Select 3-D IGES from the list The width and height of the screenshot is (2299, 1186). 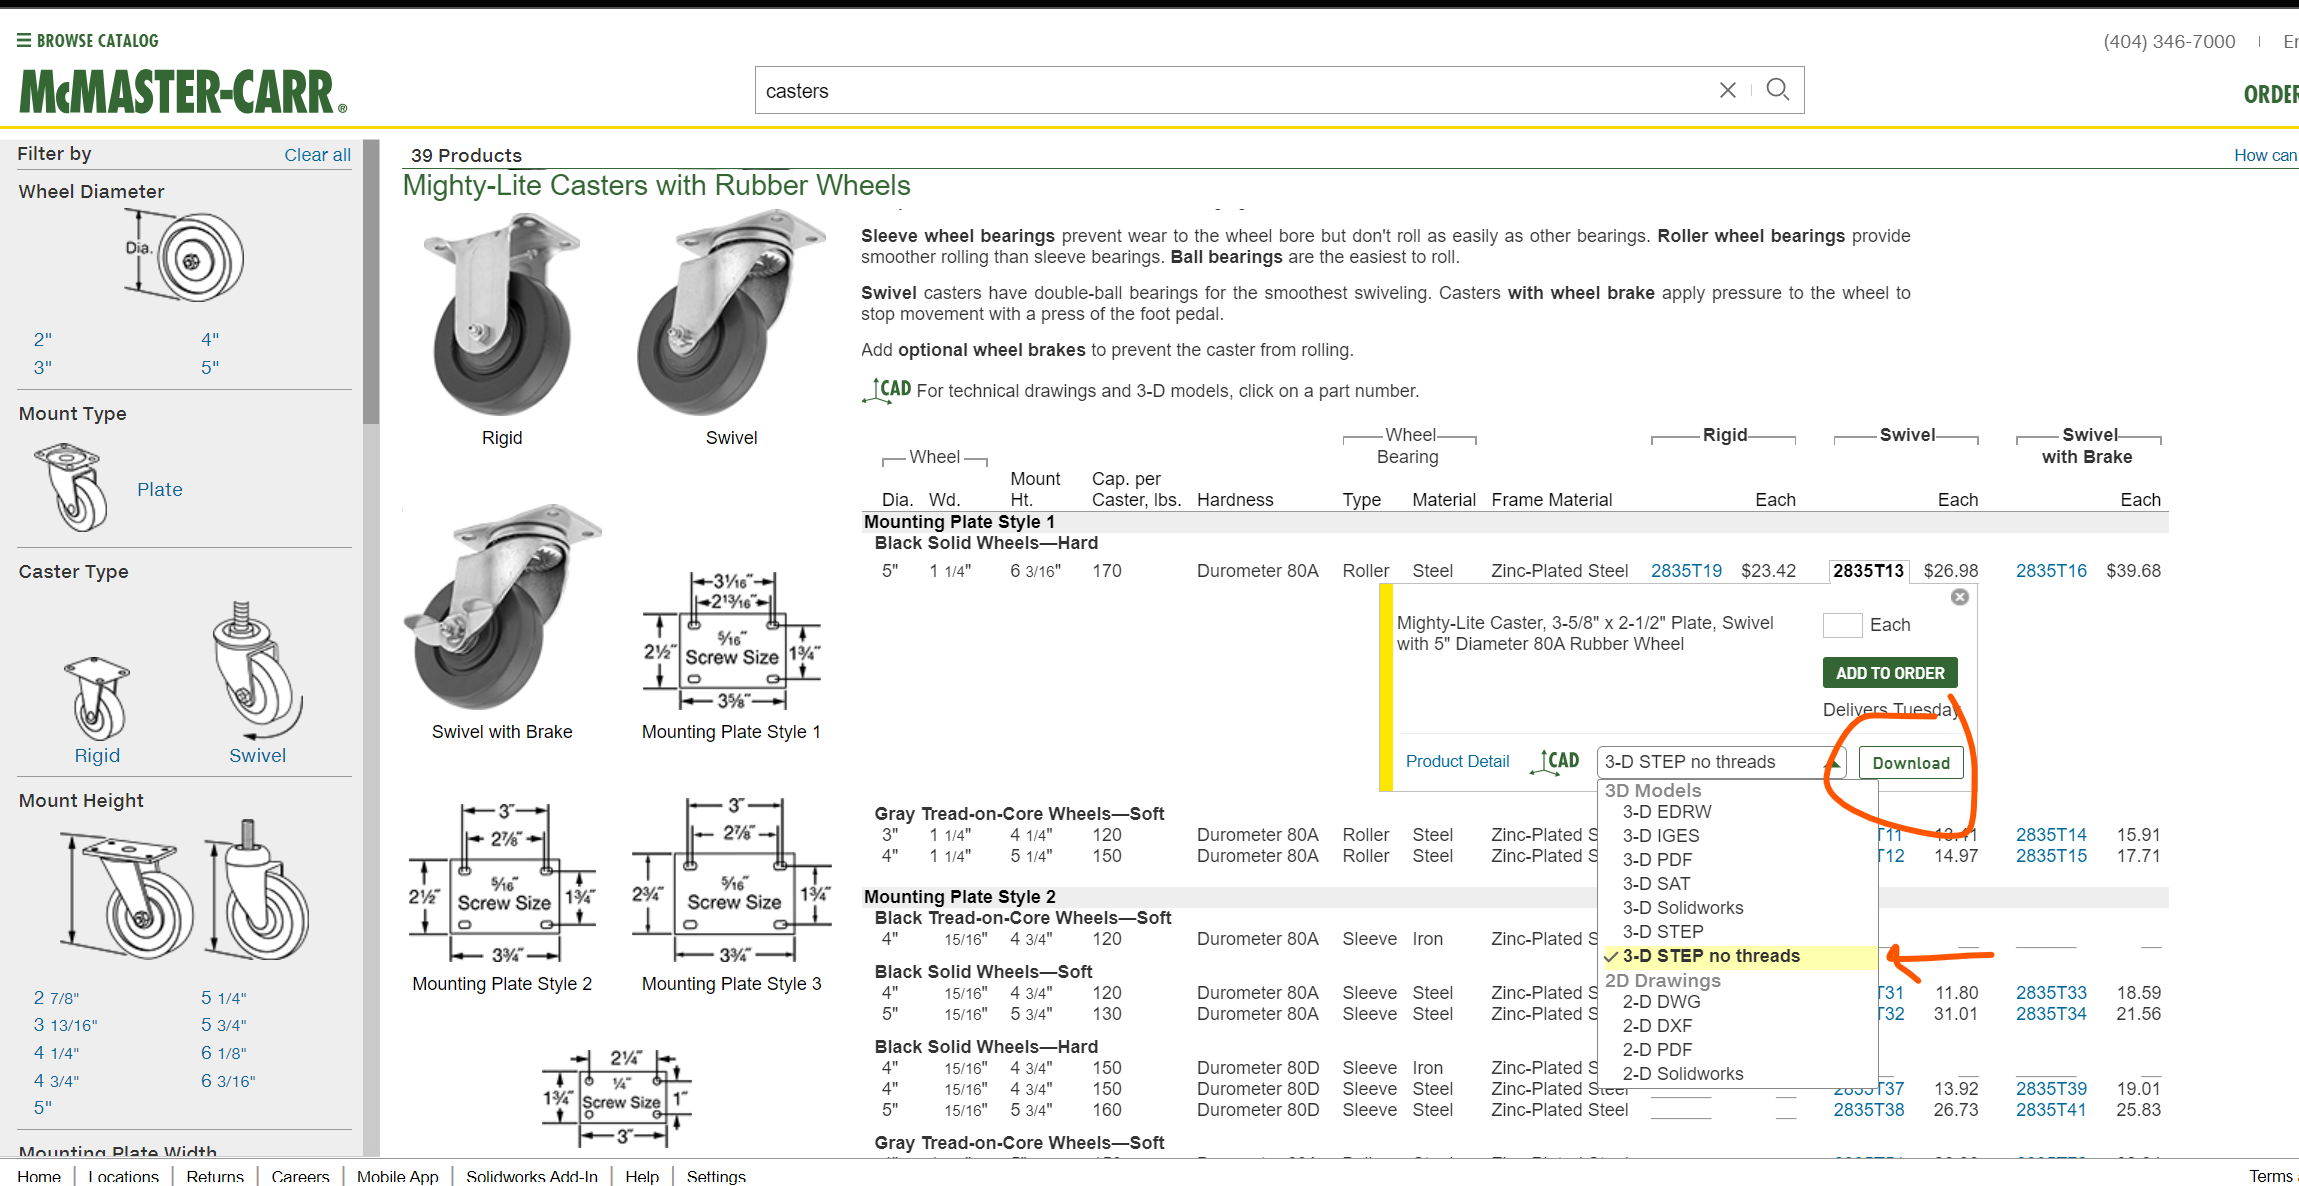coord(1660,836)
